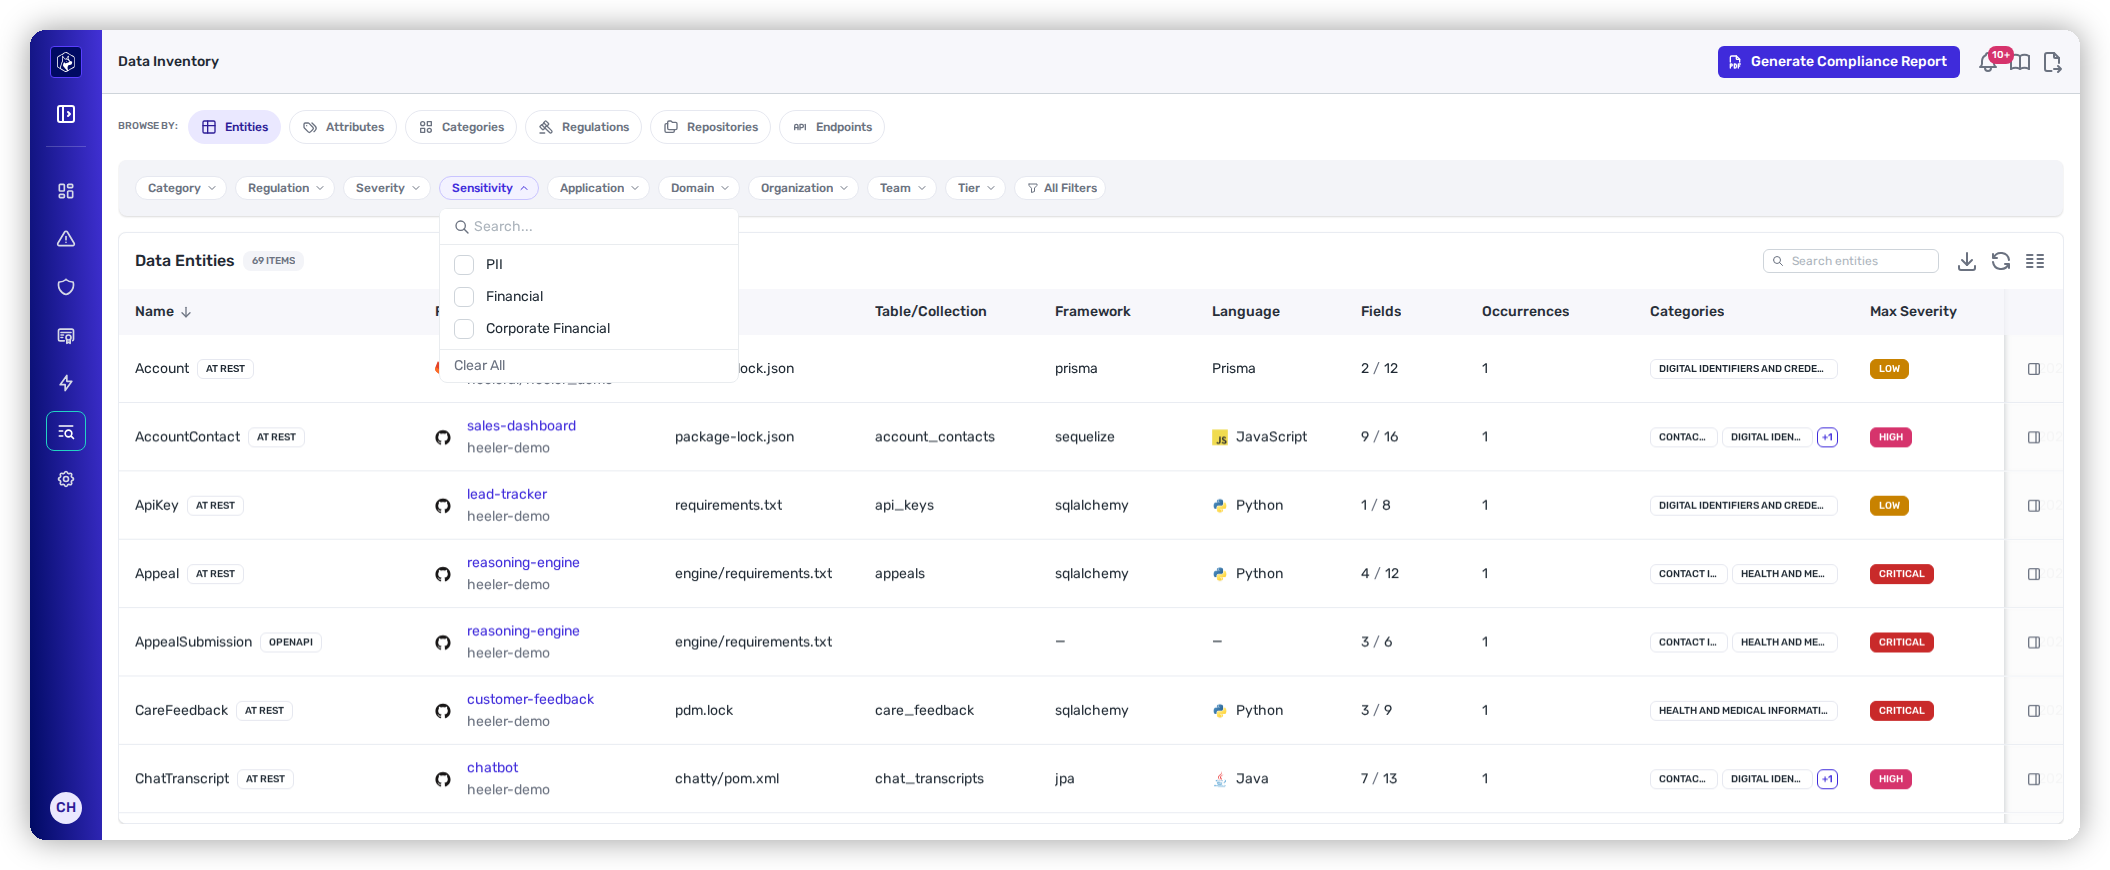Screen dimensions: 2110x870
Task: Open the certificate icon in sidebar
Action: click(x=66, y=336)
